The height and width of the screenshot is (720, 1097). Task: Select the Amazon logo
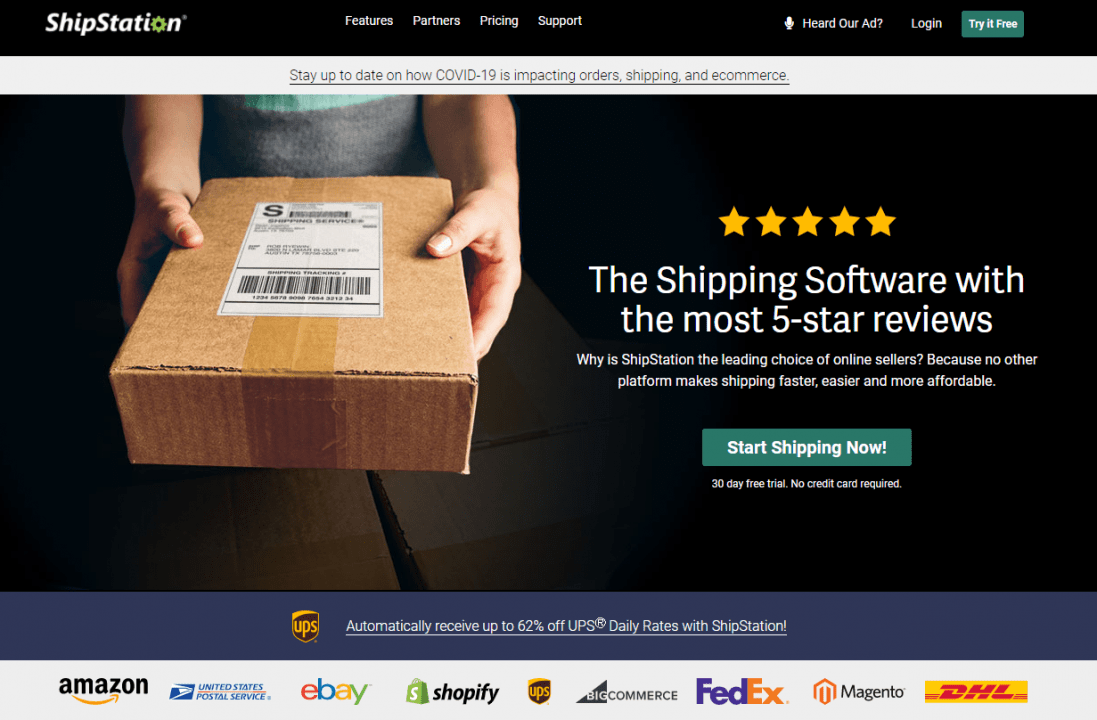[x=104, y=690]
